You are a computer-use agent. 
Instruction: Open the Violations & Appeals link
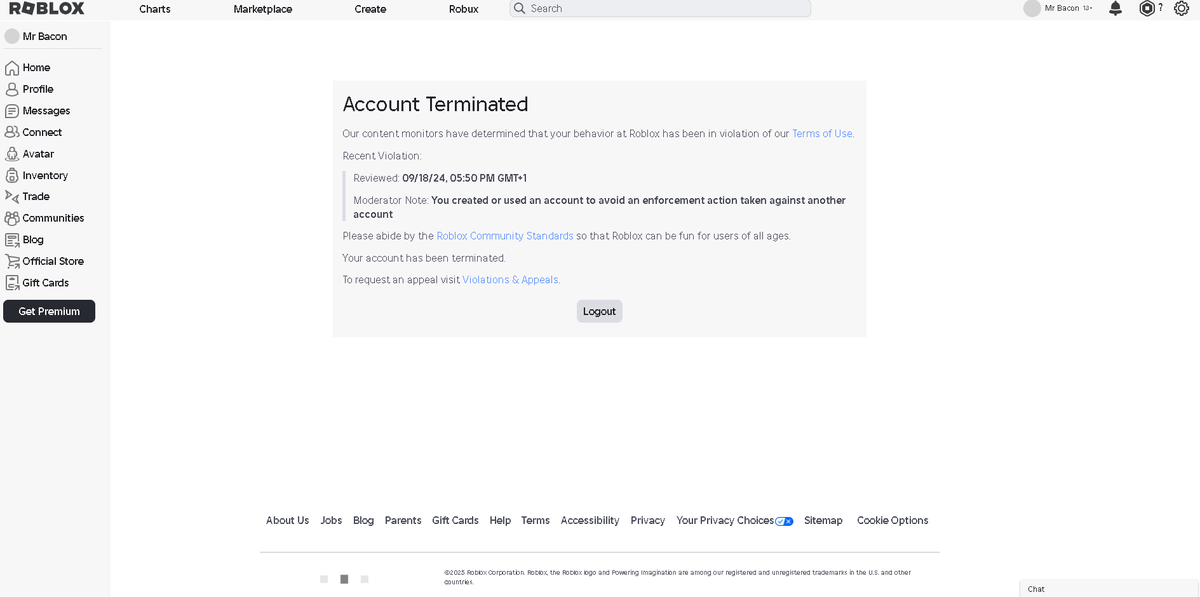(x=510, y=280)
